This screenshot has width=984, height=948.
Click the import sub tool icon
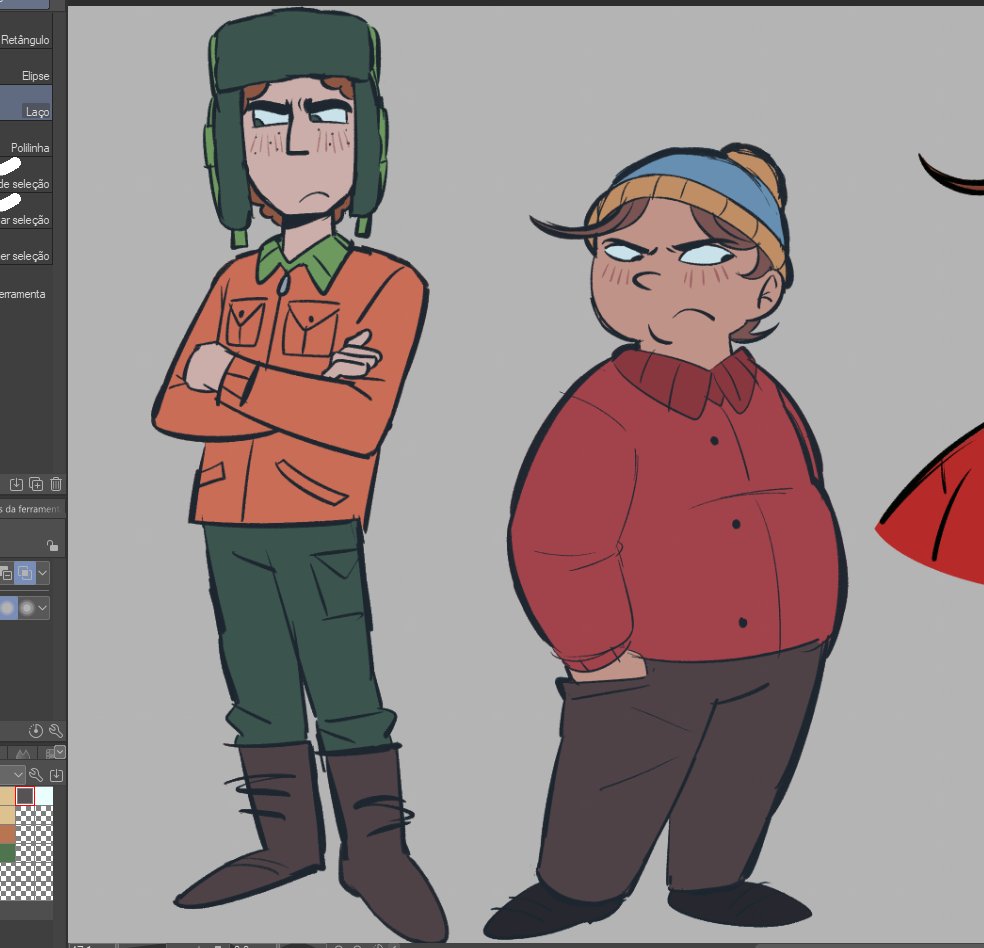(x=16, y=484)
